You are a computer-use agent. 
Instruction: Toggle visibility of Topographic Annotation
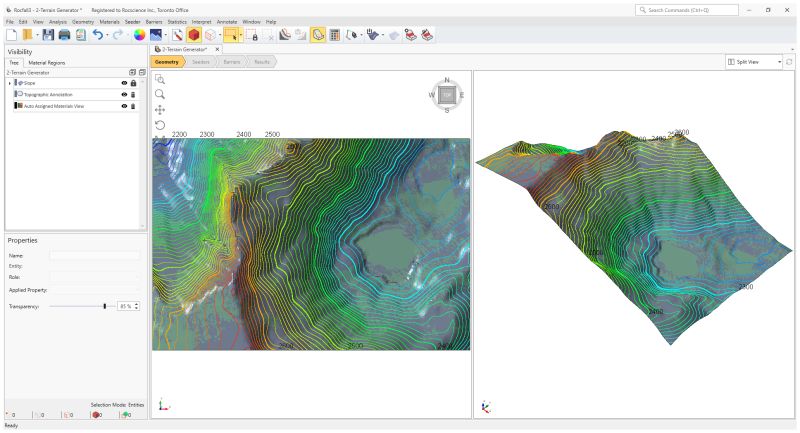[124, 94]
